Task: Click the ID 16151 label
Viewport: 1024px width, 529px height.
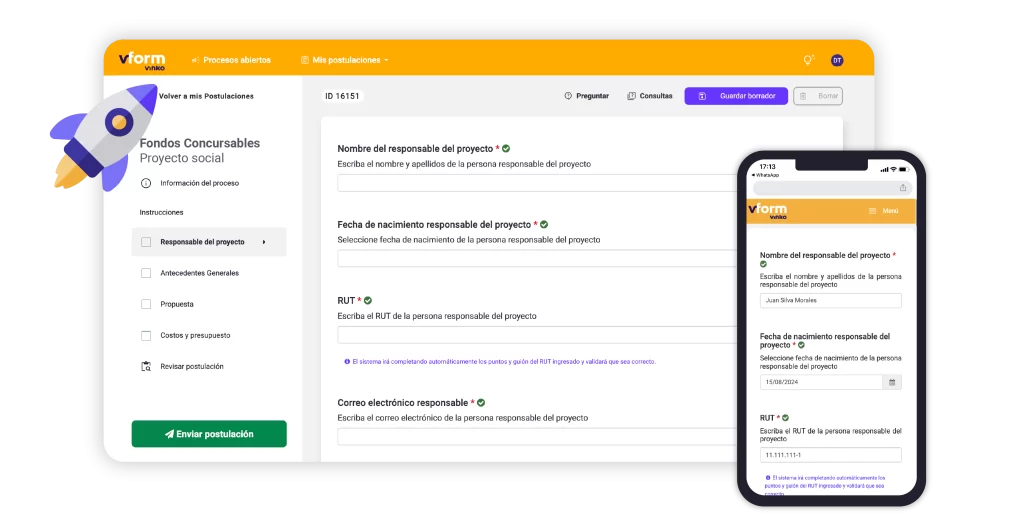Action: click(342, 96)
